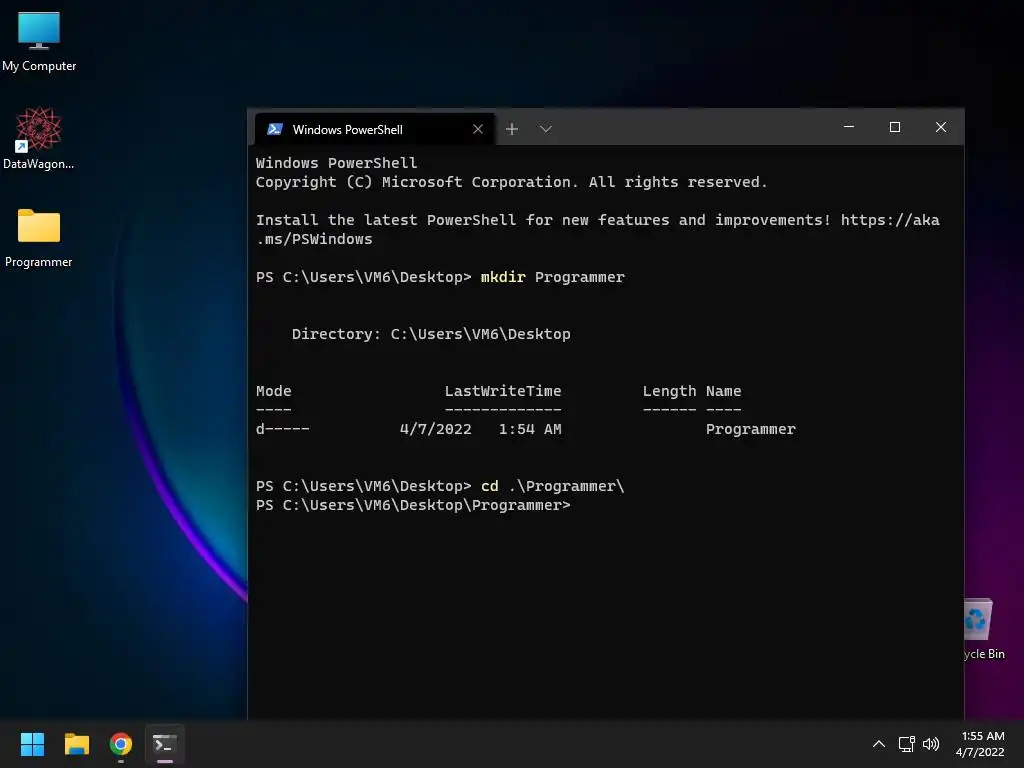Viewport: 1024px width, 768px height.
Task: Click 'Directory: C:\Users\VM6\Desktop' output line
Action: click(x=431, y=334)
